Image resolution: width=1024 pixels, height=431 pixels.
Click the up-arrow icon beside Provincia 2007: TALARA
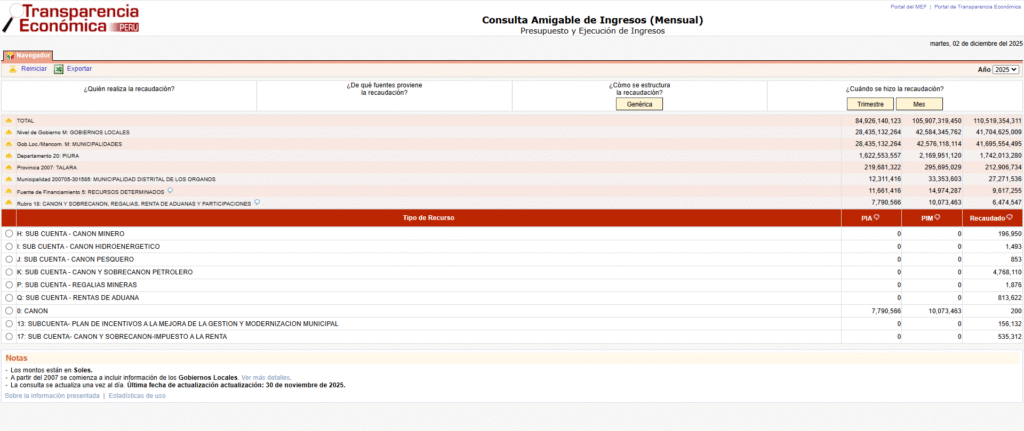click(9, 168)
